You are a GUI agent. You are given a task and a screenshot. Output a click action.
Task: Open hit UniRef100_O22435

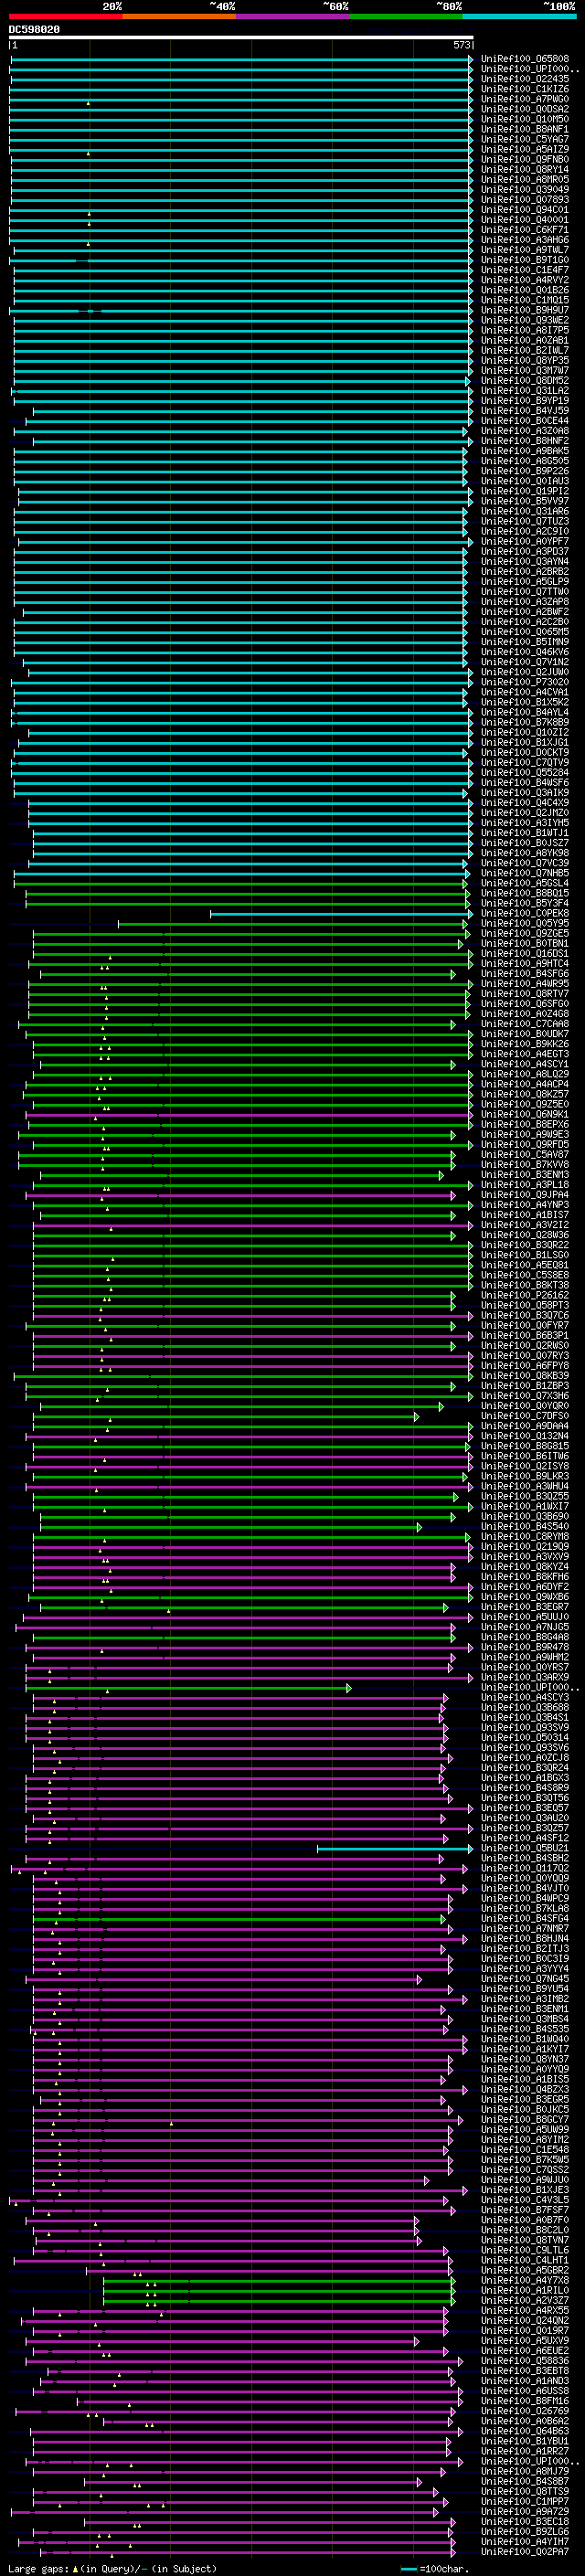click(x=524, y=79)
